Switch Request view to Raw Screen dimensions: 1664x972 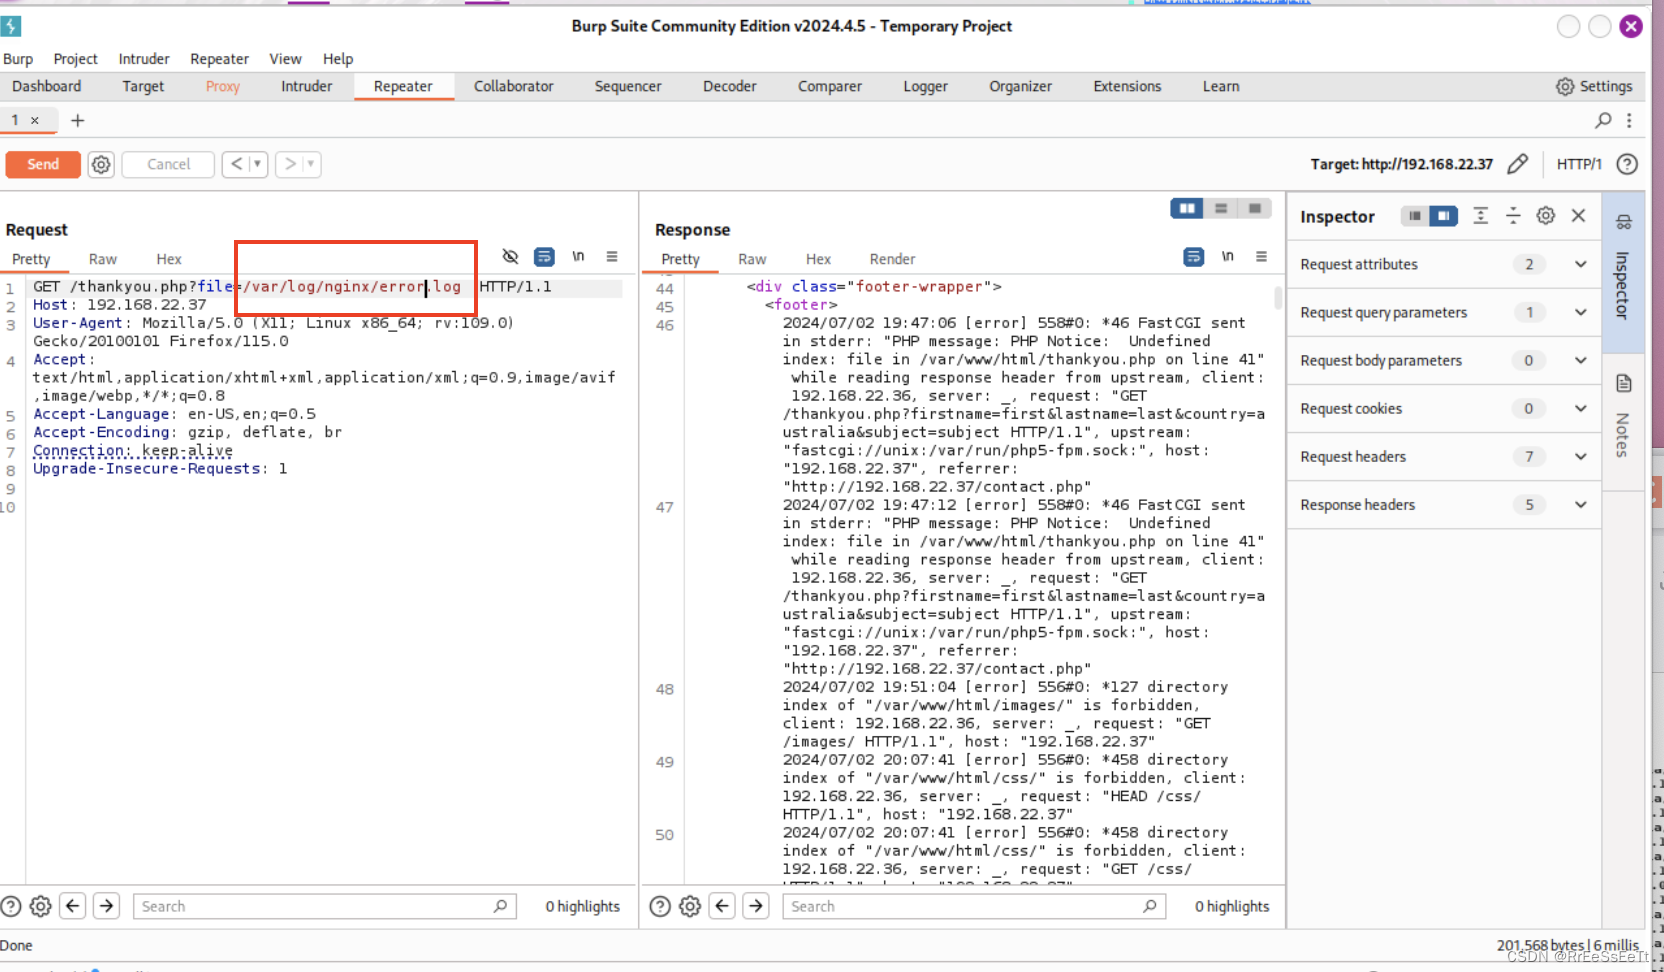(x=102, y=259)
